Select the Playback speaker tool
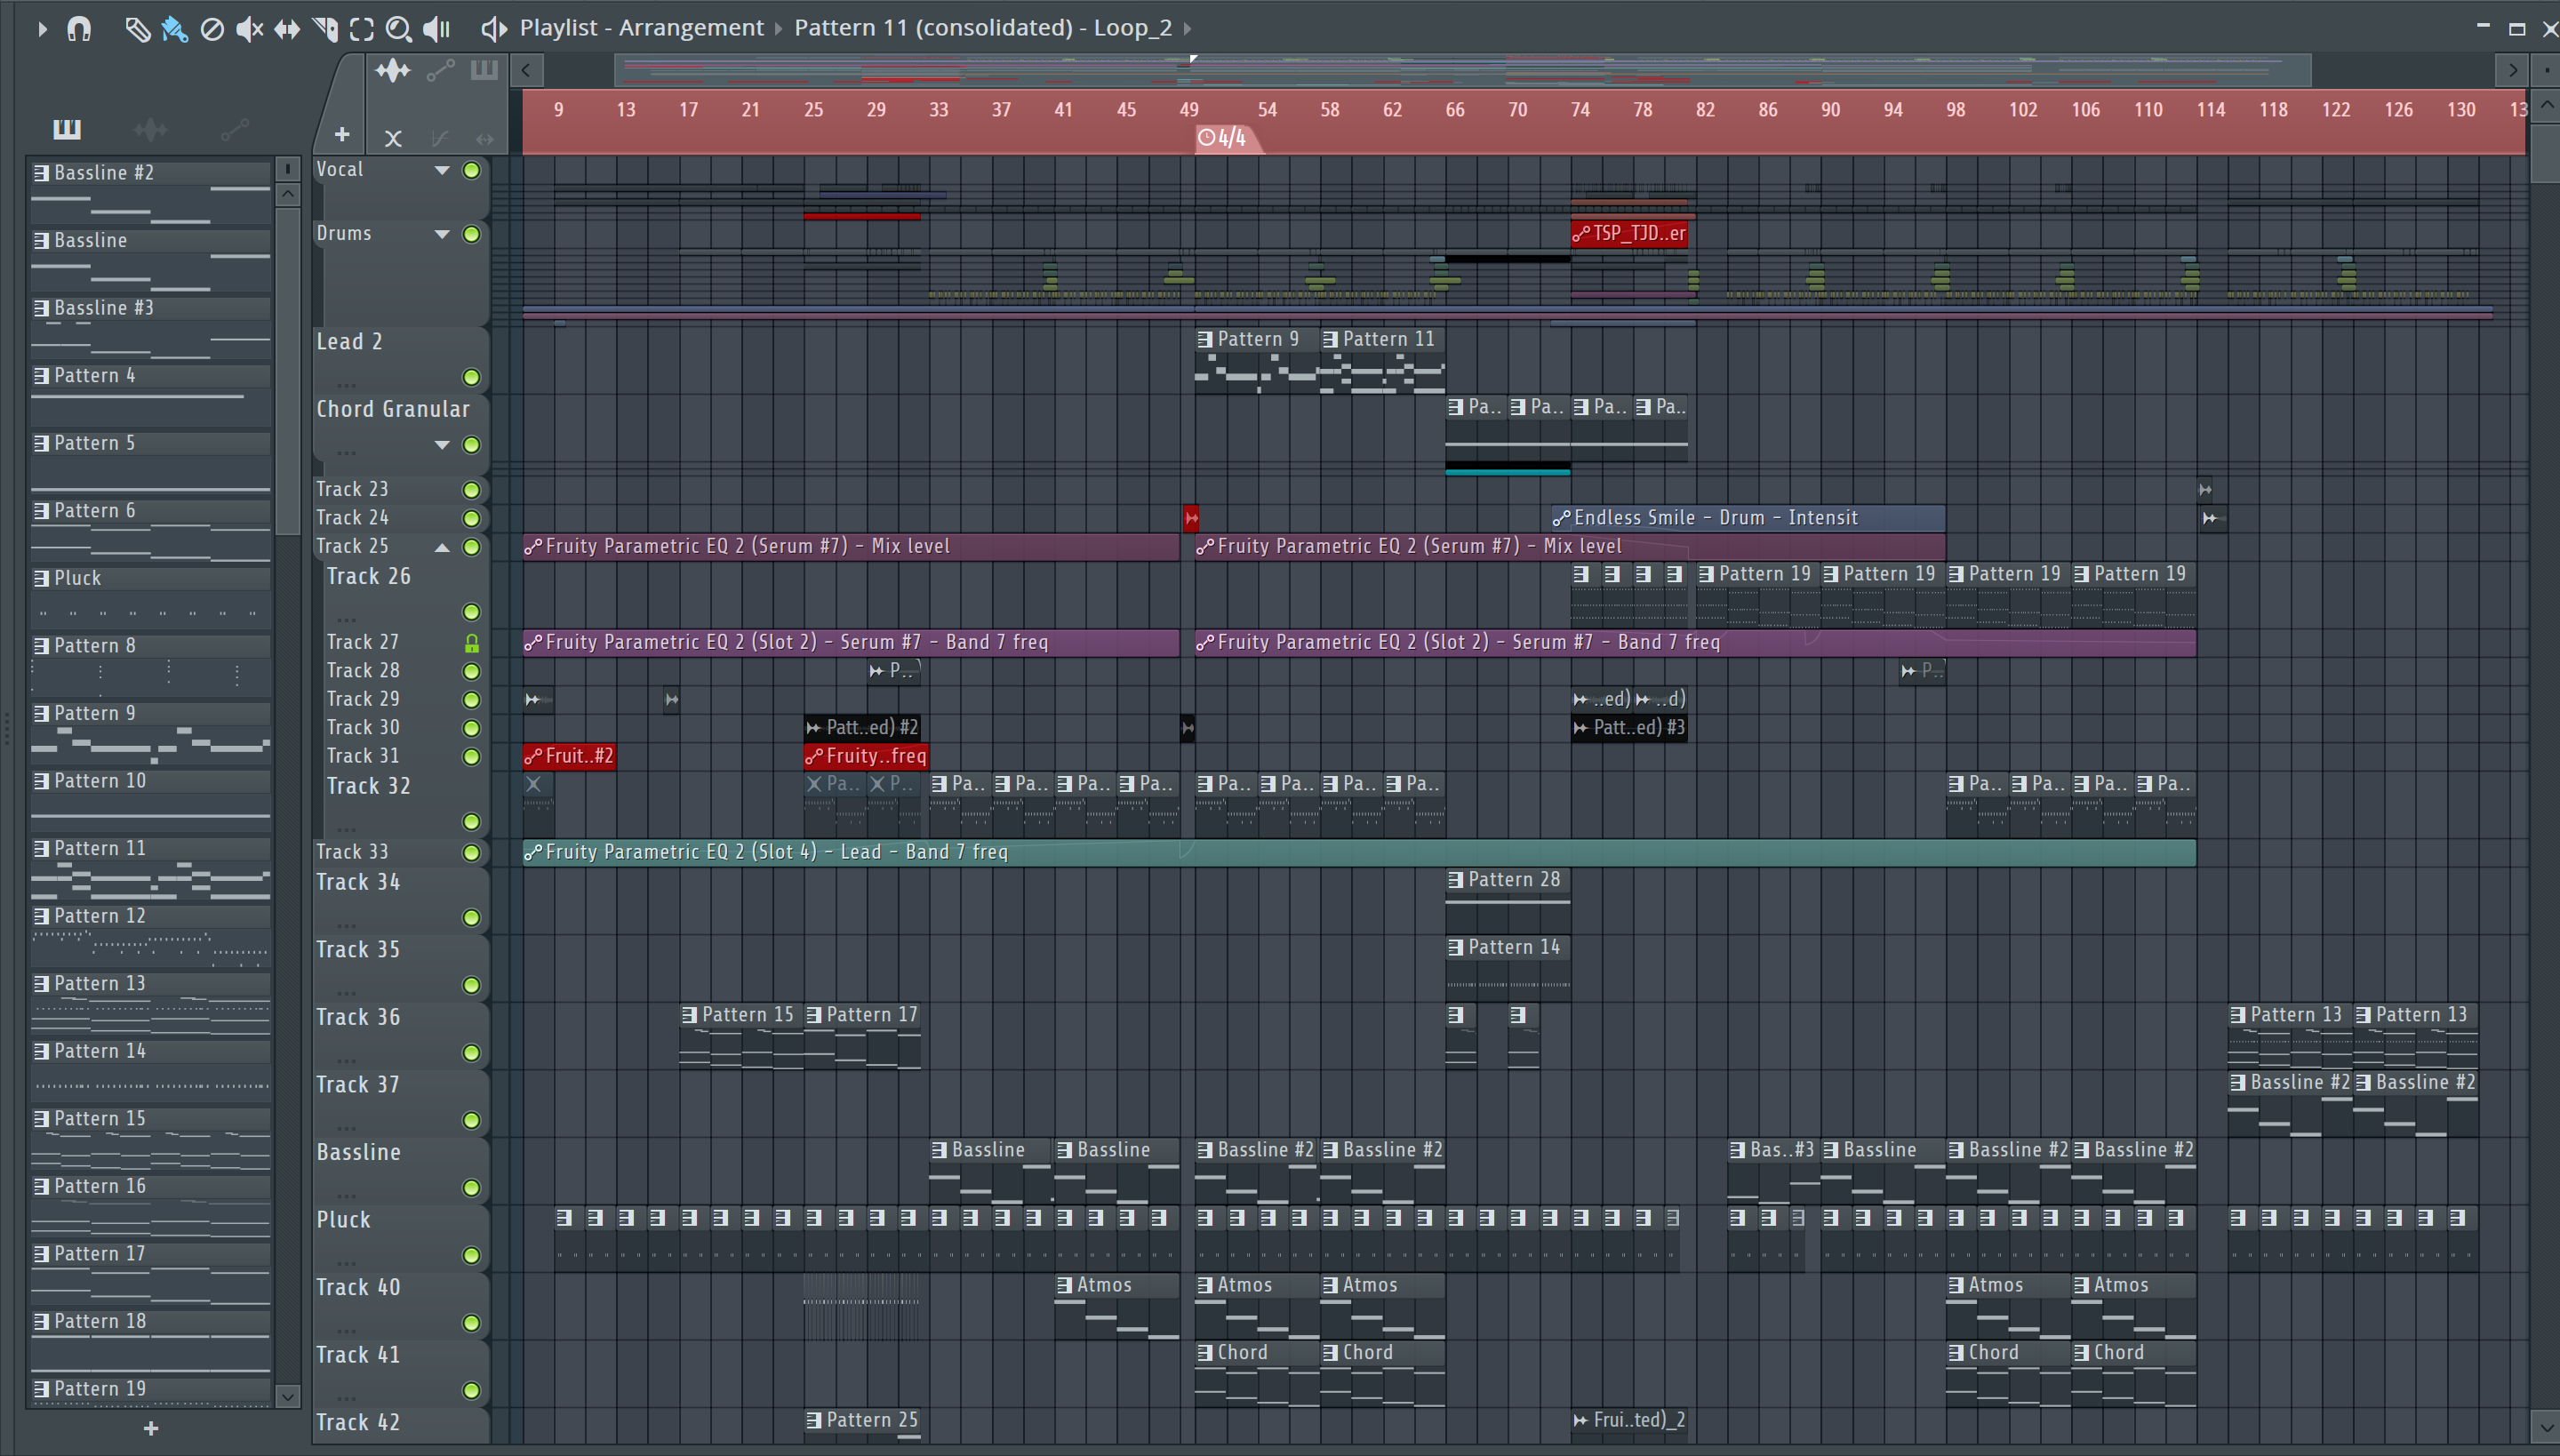The width and height of the screenshot is (2560, 1456). click(436, 29)
